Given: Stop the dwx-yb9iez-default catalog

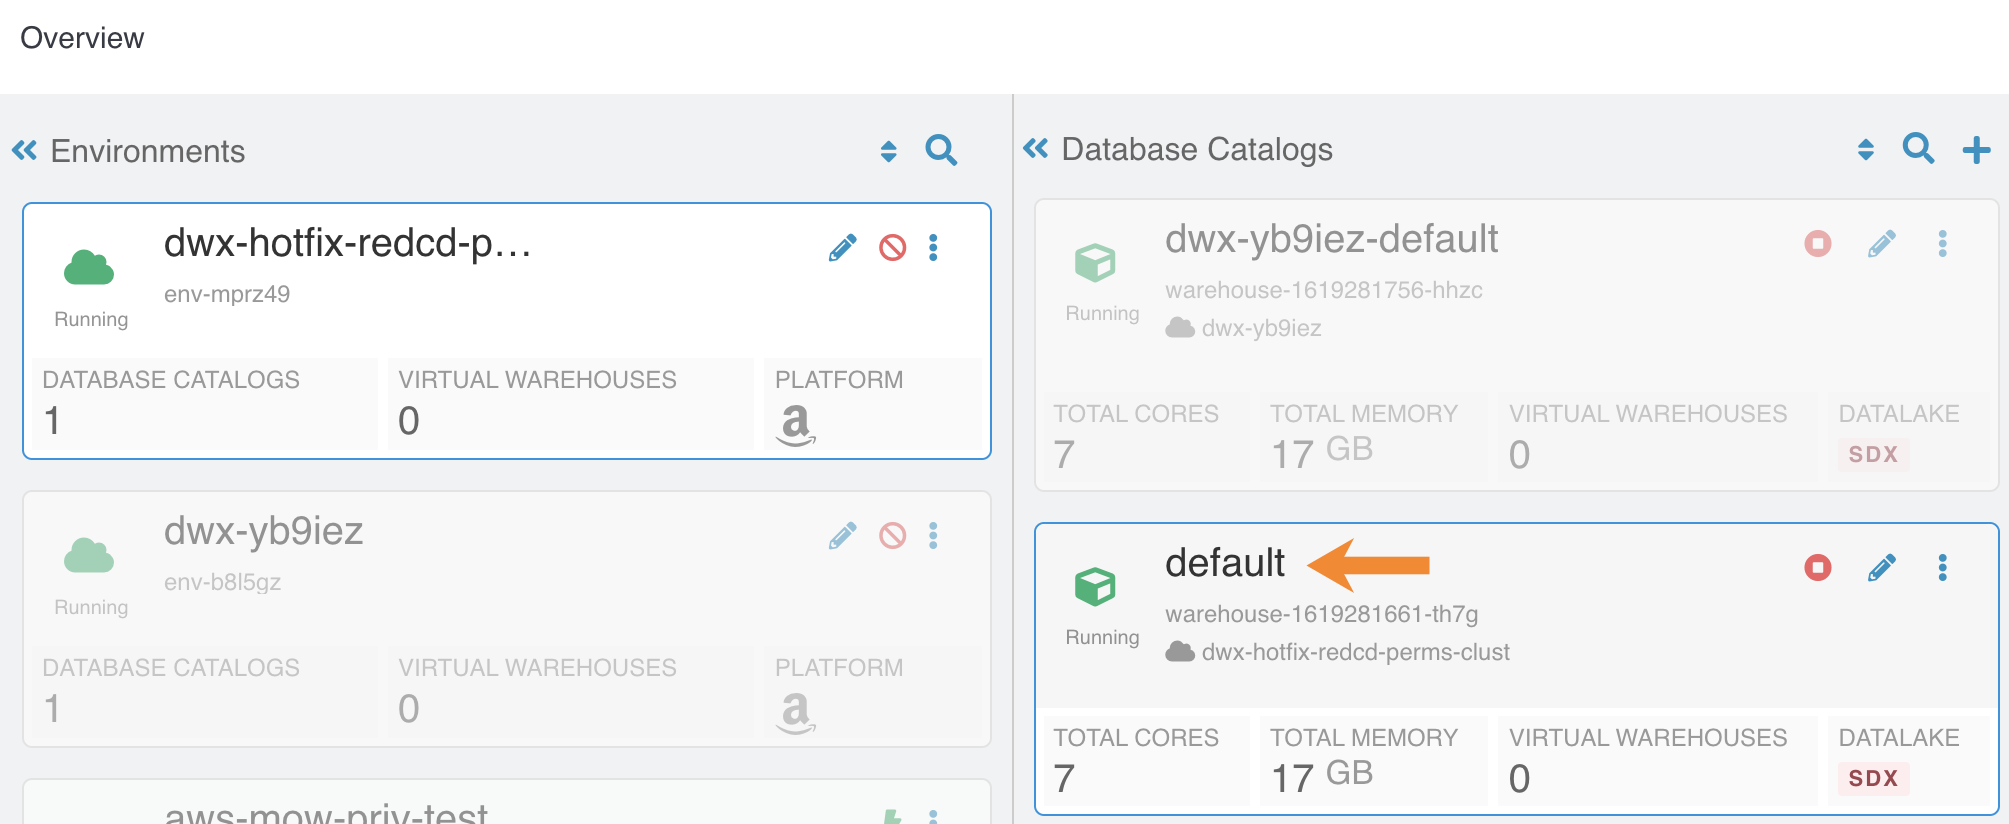Looking at the screenshot, I should point(1817,244).
